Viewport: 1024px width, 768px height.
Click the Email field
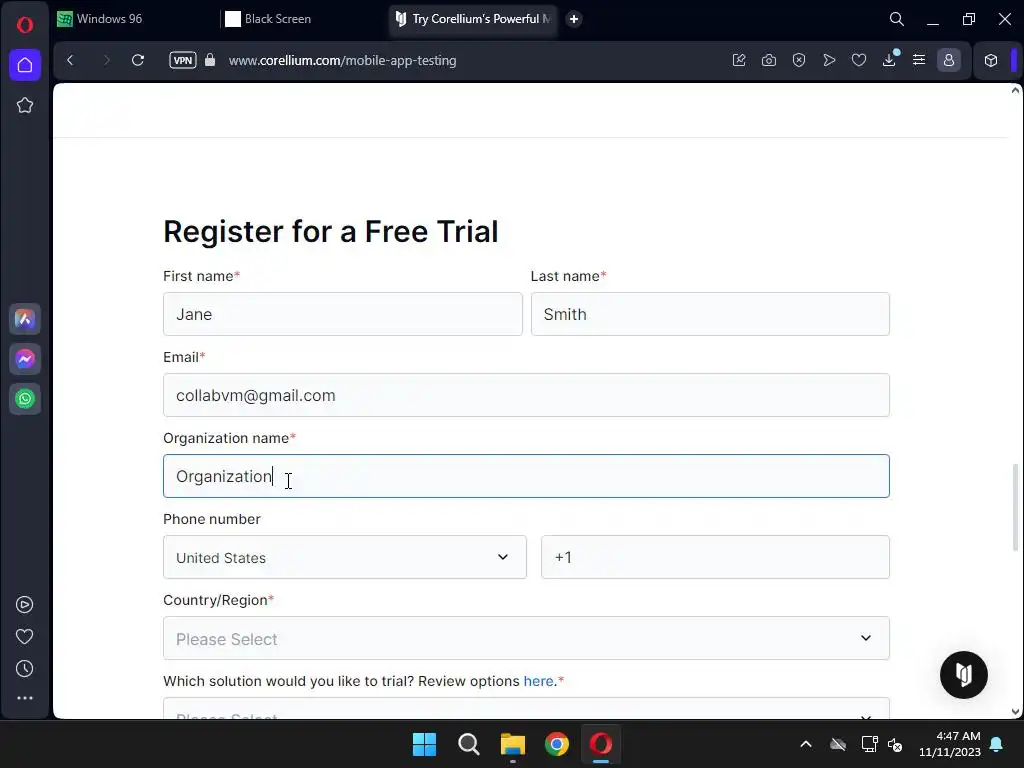pos(526,395)
